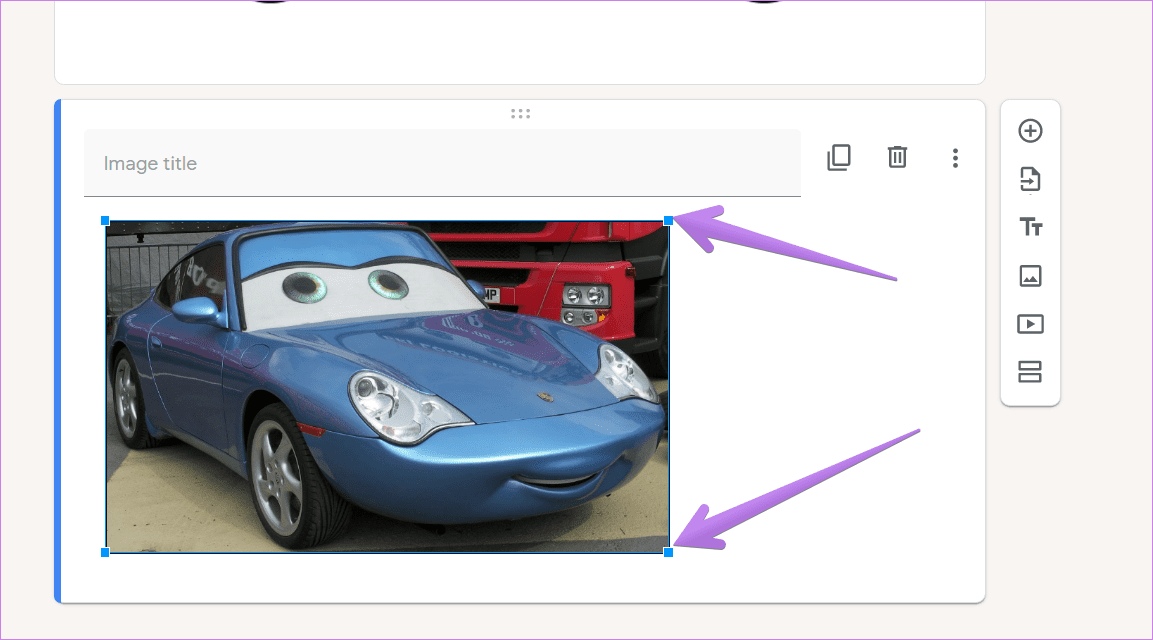Click the Image title input field
1153x640 pixels.
click(x=442, y=163)
